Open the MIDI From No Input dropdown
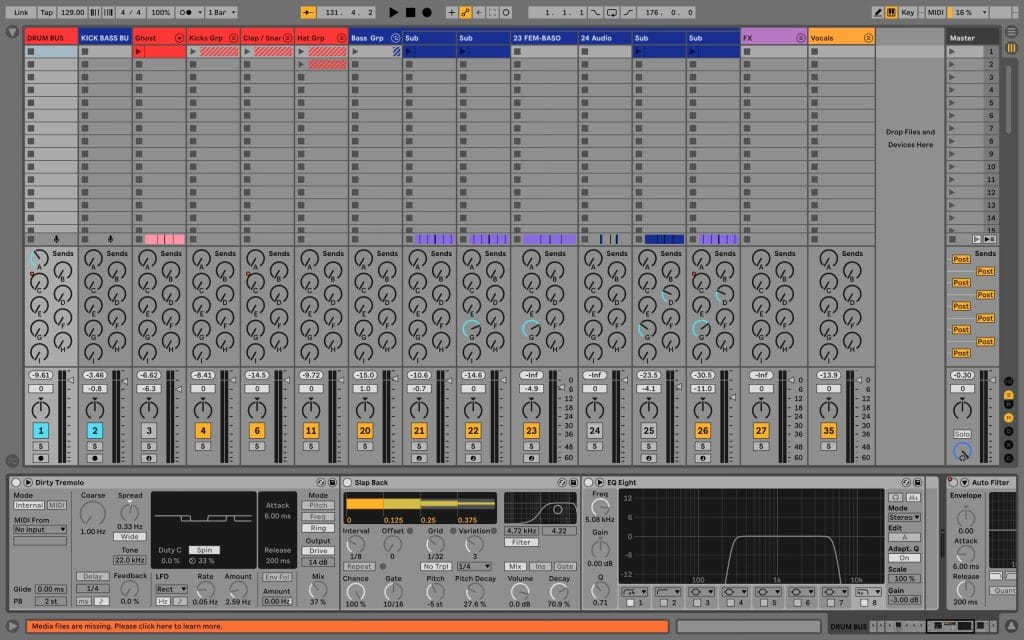This screenshot has width=1024, height=640. (40, 529)
